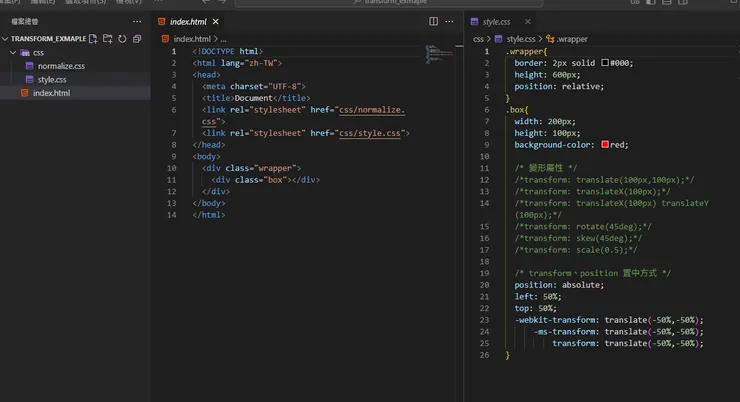The height and width of the screenshot is (402, 740).
Task: Switch to the index.html editor tab
Action: [x=188, y=21]
